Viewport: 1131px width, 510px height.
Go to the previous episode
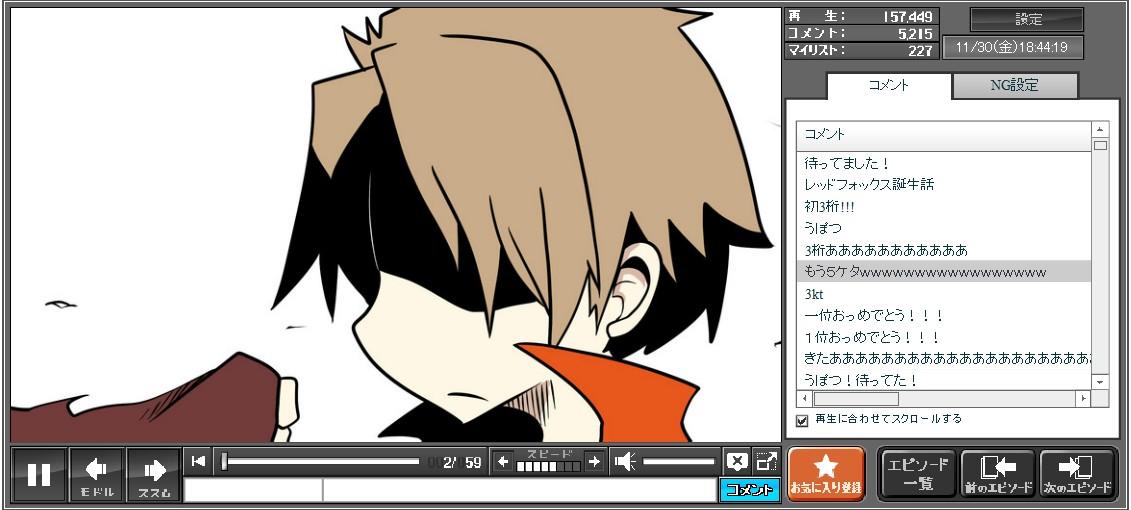point(997,473)
